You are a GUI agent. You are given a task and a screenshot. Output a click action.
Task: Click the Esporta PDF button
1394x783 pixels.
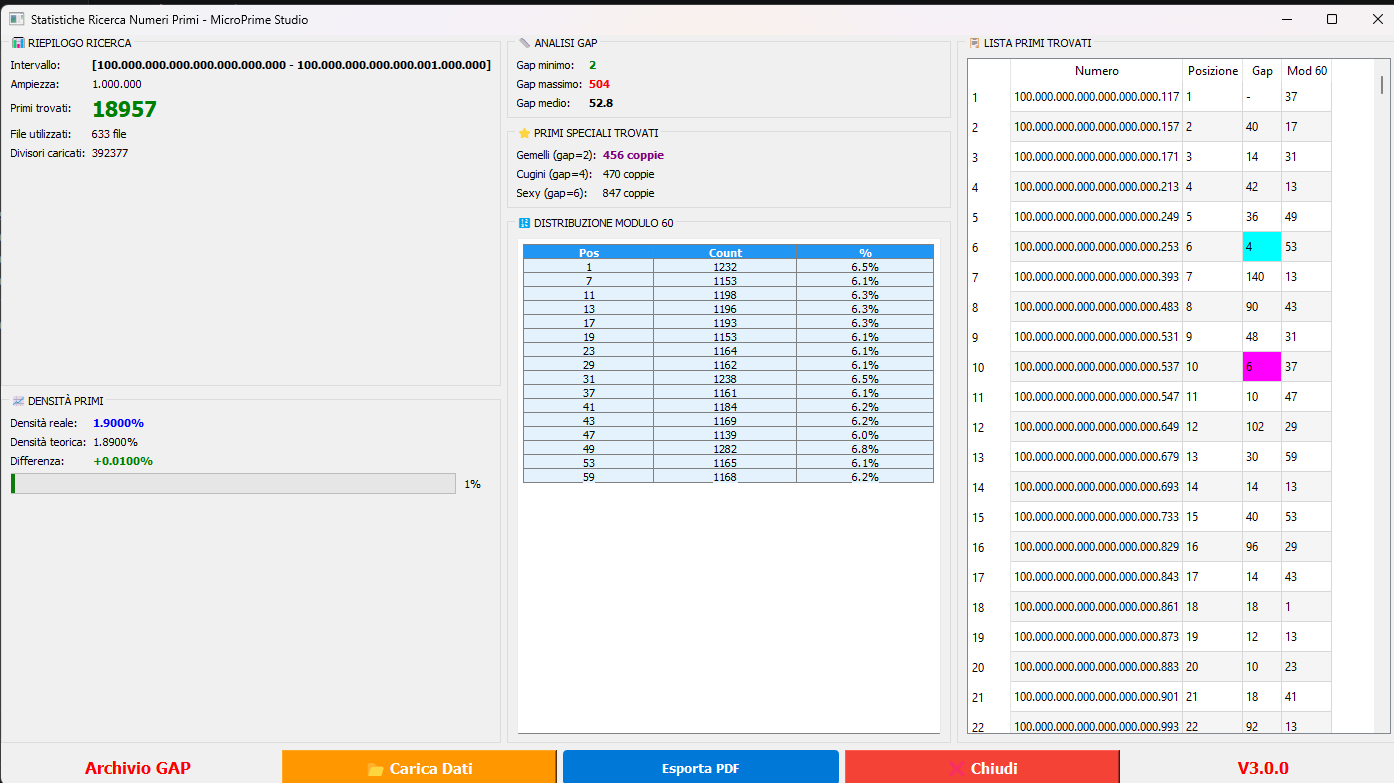pos(700,768)
